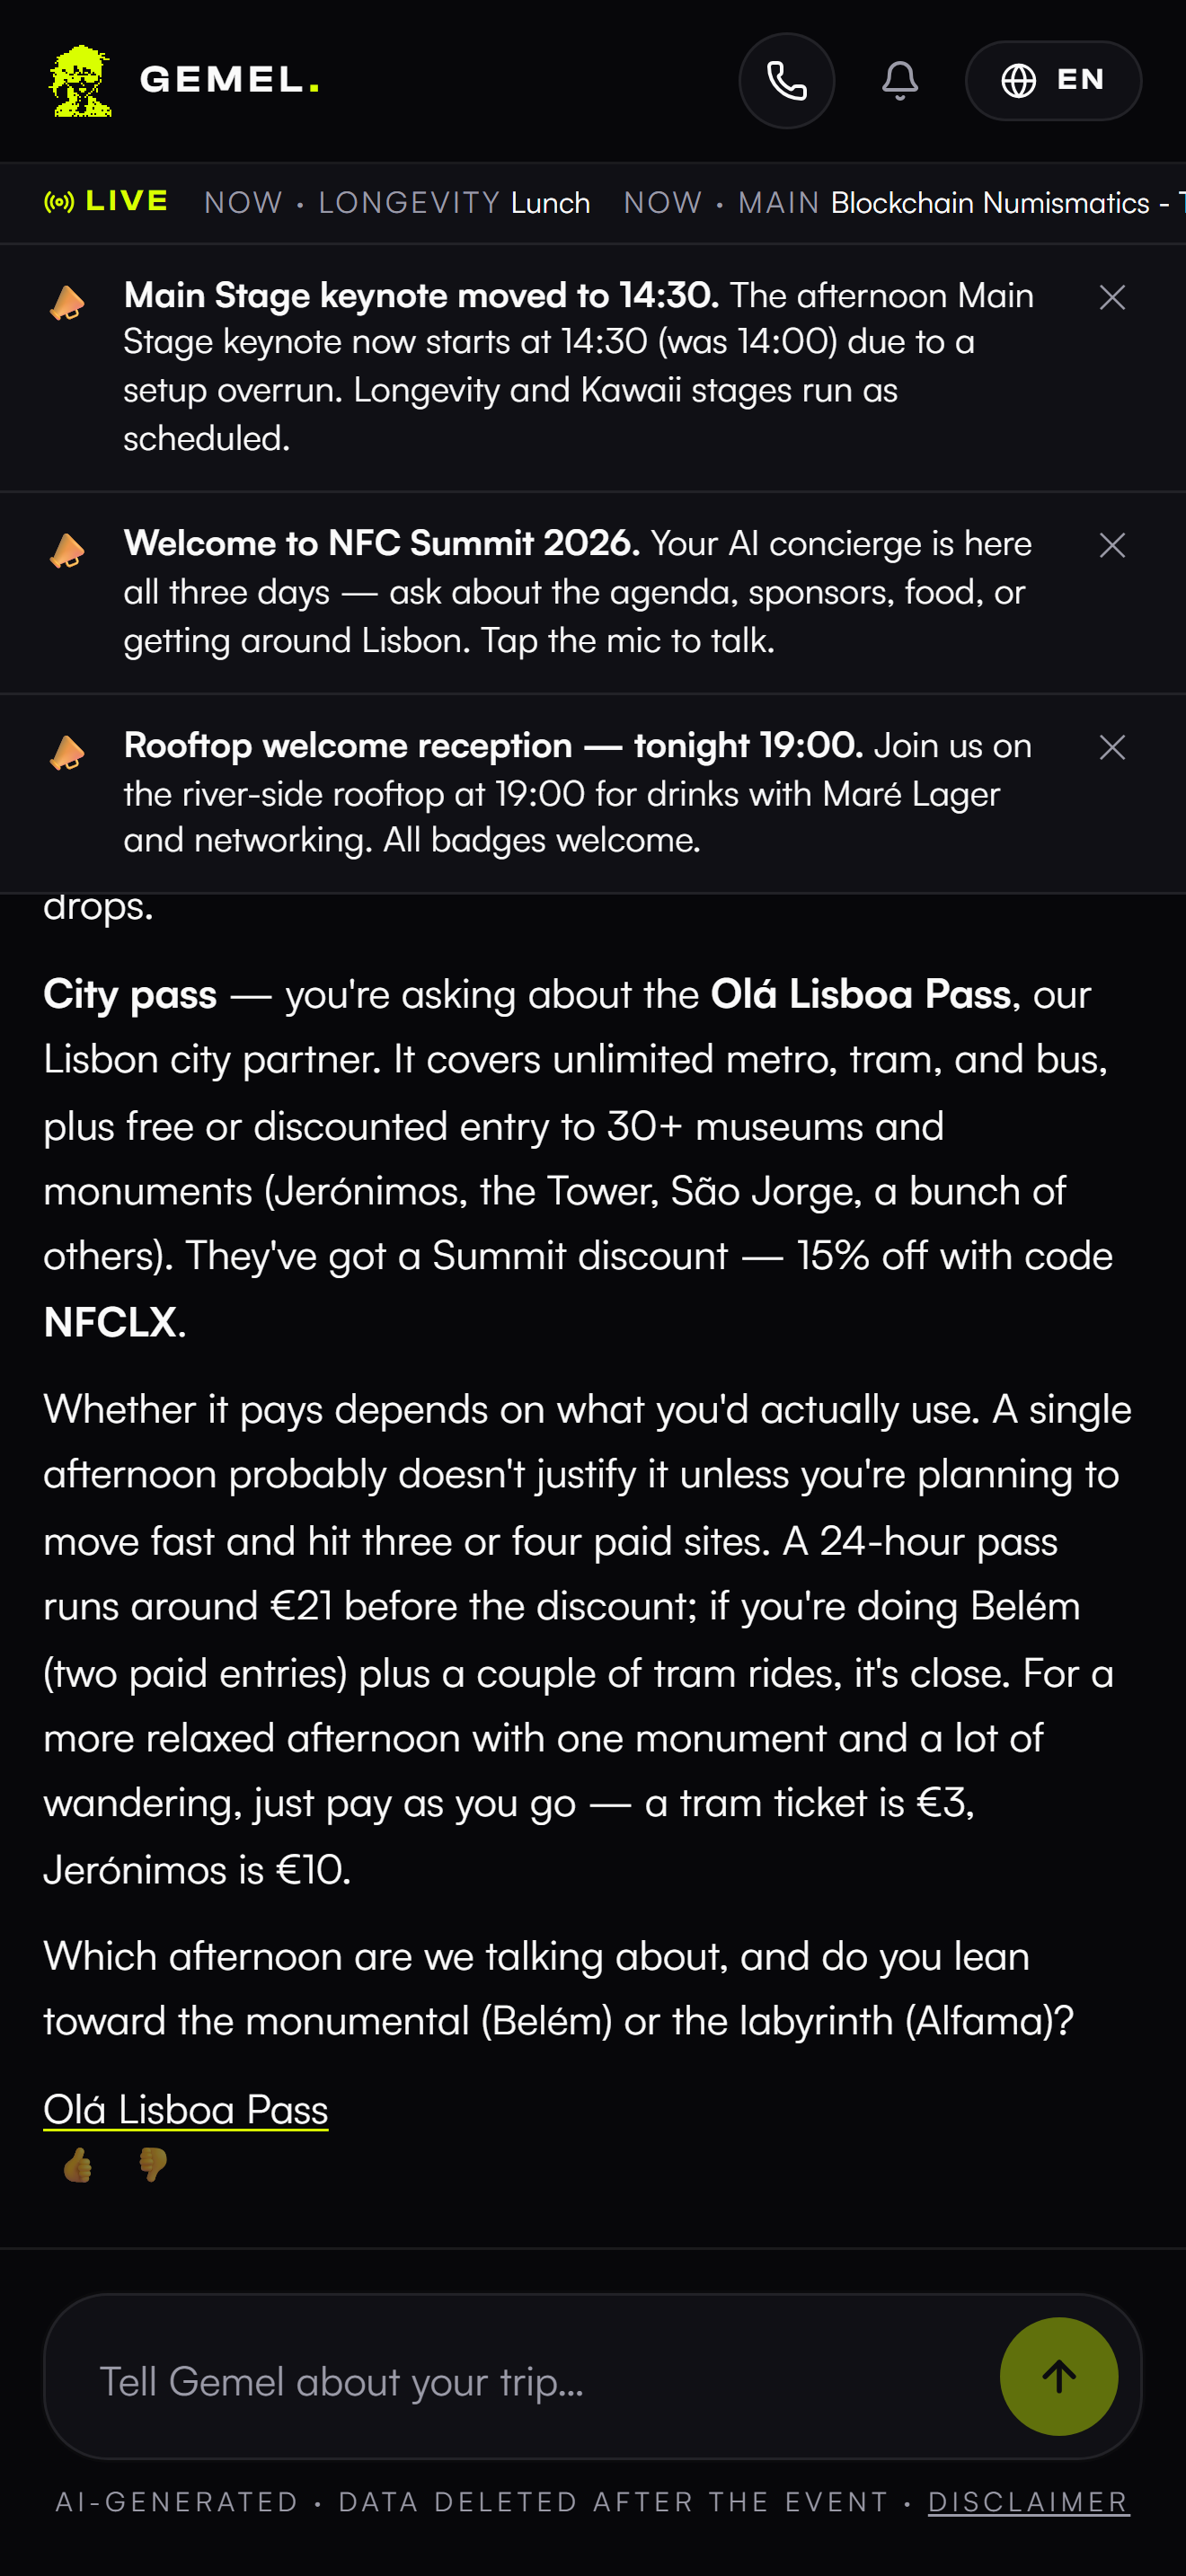Click the megaphone icon on rooftop notice
1186x2576 pixels.
click(67, 753)
